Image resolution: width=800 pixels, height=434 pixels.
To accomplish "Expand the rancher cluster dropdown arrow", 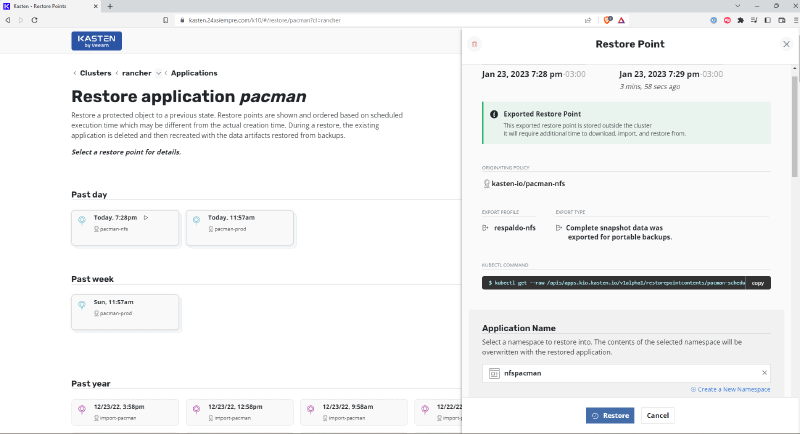I will [x=158, y=73].
